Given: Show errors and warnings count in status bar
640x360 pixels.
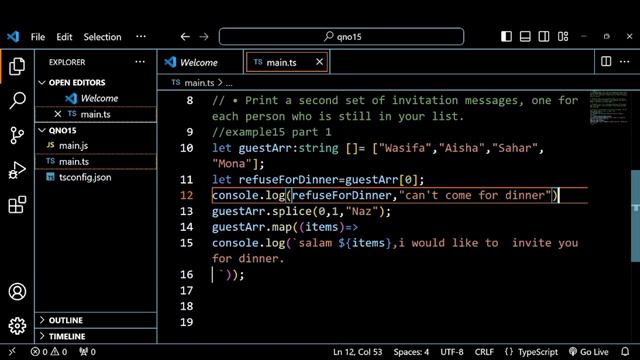Looking at the screenshot, I should coord(49,352).
